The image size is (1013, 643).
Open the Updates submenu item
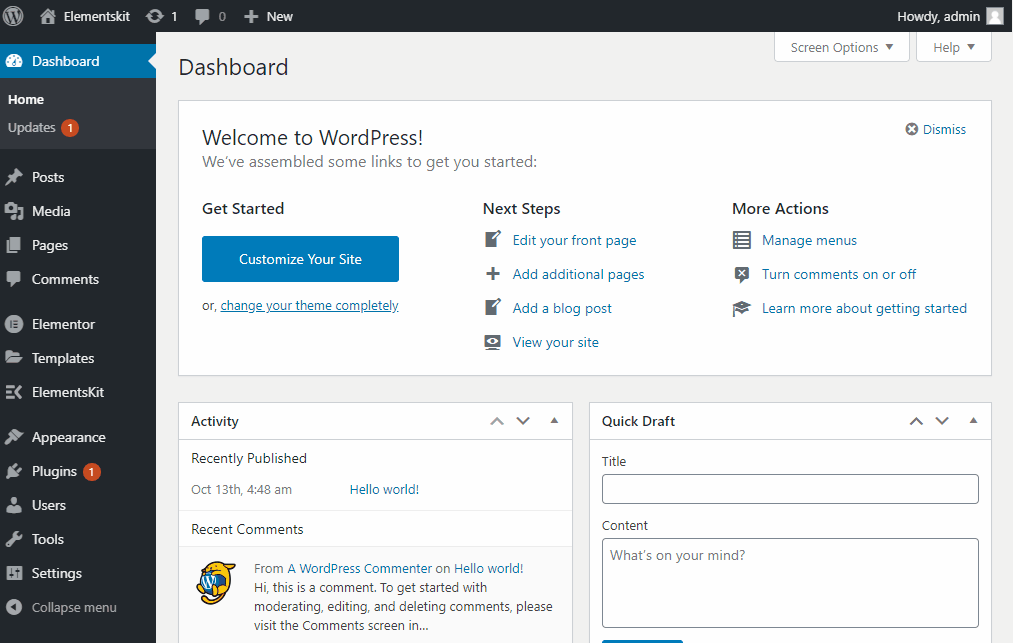pos(32,128)
